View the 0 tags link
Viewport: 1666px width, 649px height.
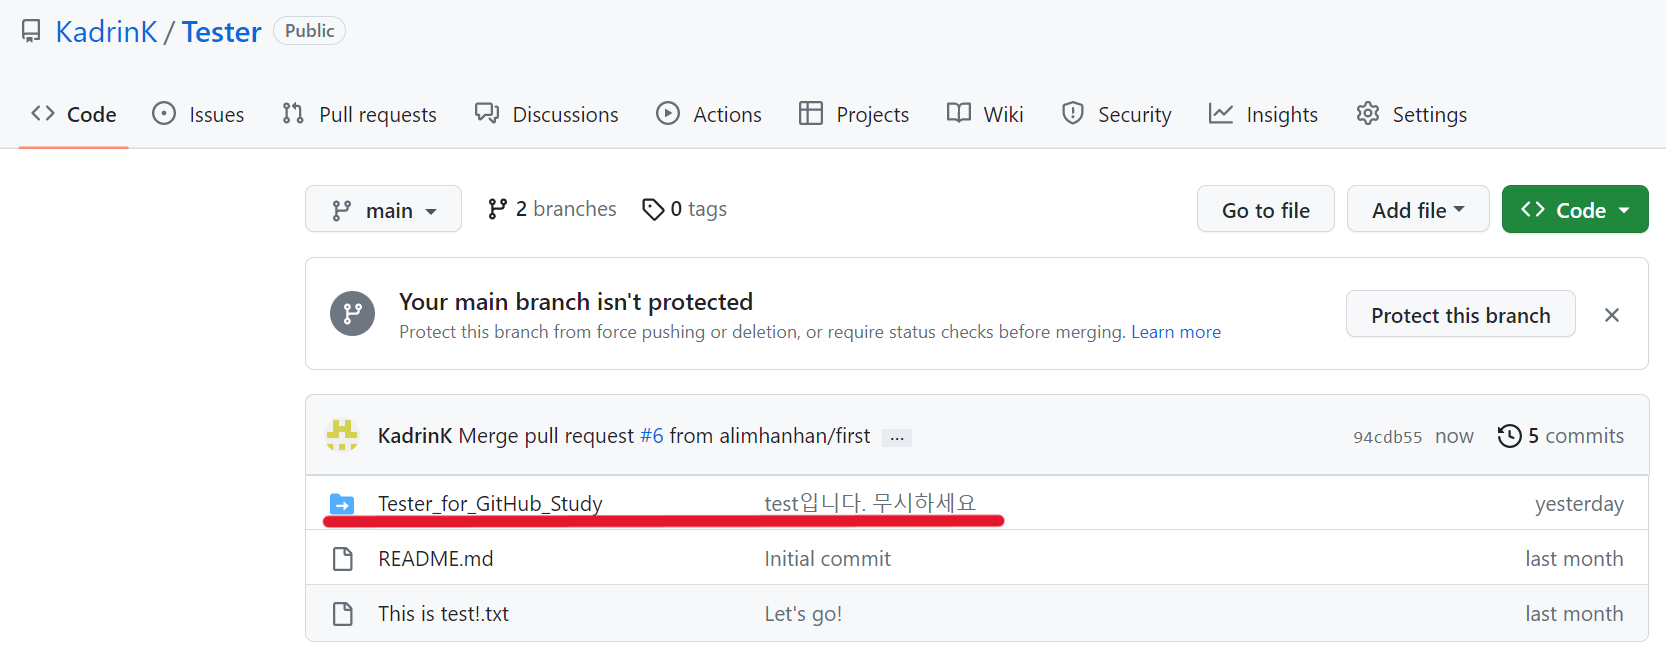684,209
